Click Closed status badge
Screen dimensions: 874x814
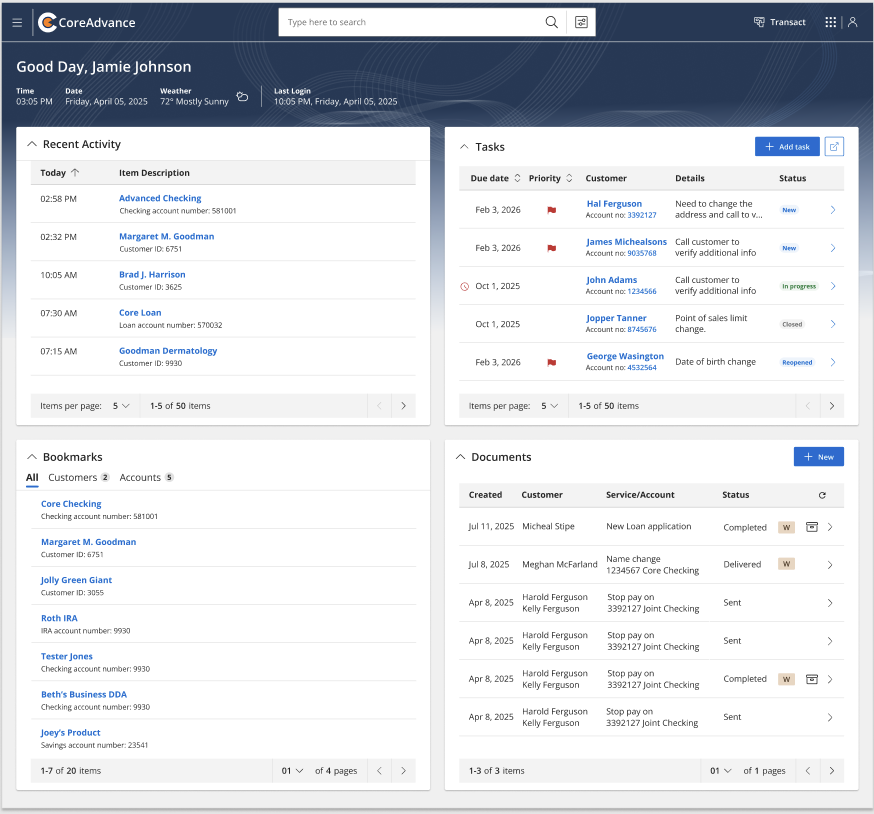point(792,324)
